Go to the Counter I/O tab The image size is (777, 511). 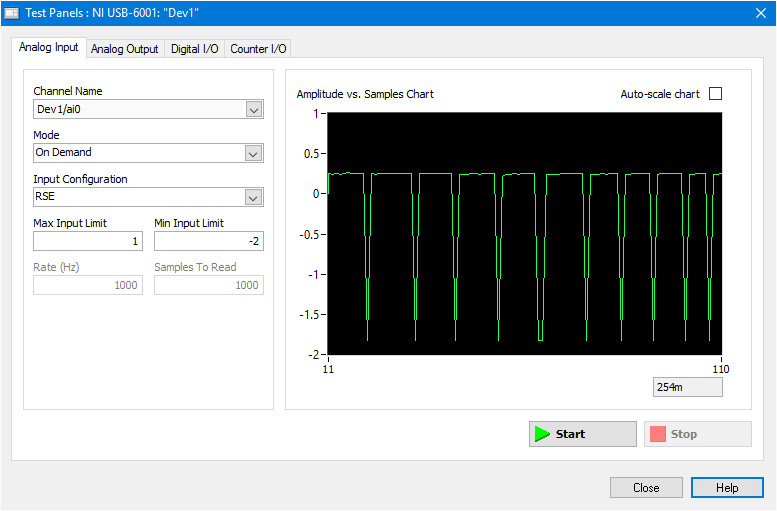point(258,49)
